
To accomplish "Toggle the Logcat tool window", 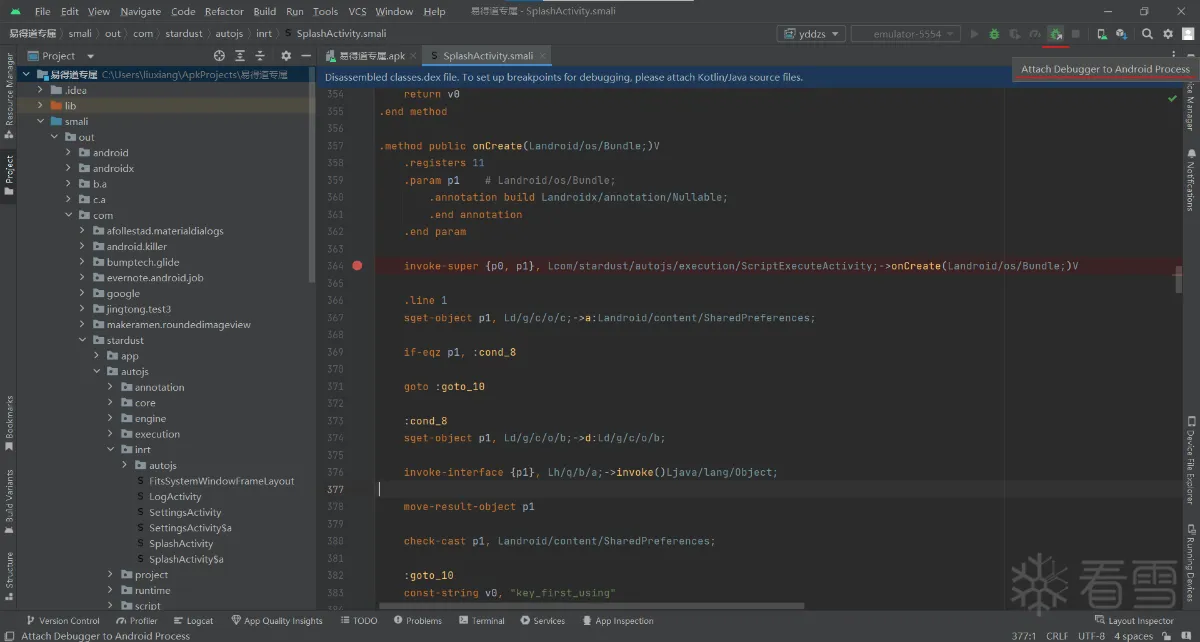I will click(x=192, y=621).
